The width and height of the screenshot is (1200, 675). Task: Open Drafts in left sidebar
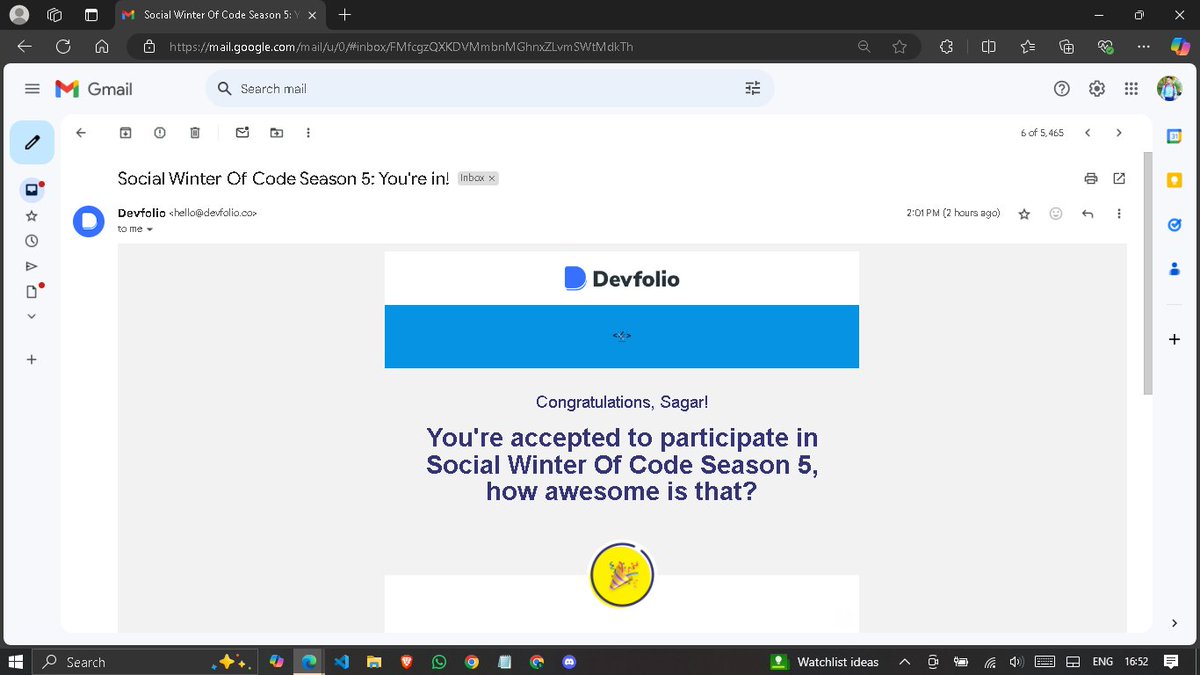(x=32, y=291)
